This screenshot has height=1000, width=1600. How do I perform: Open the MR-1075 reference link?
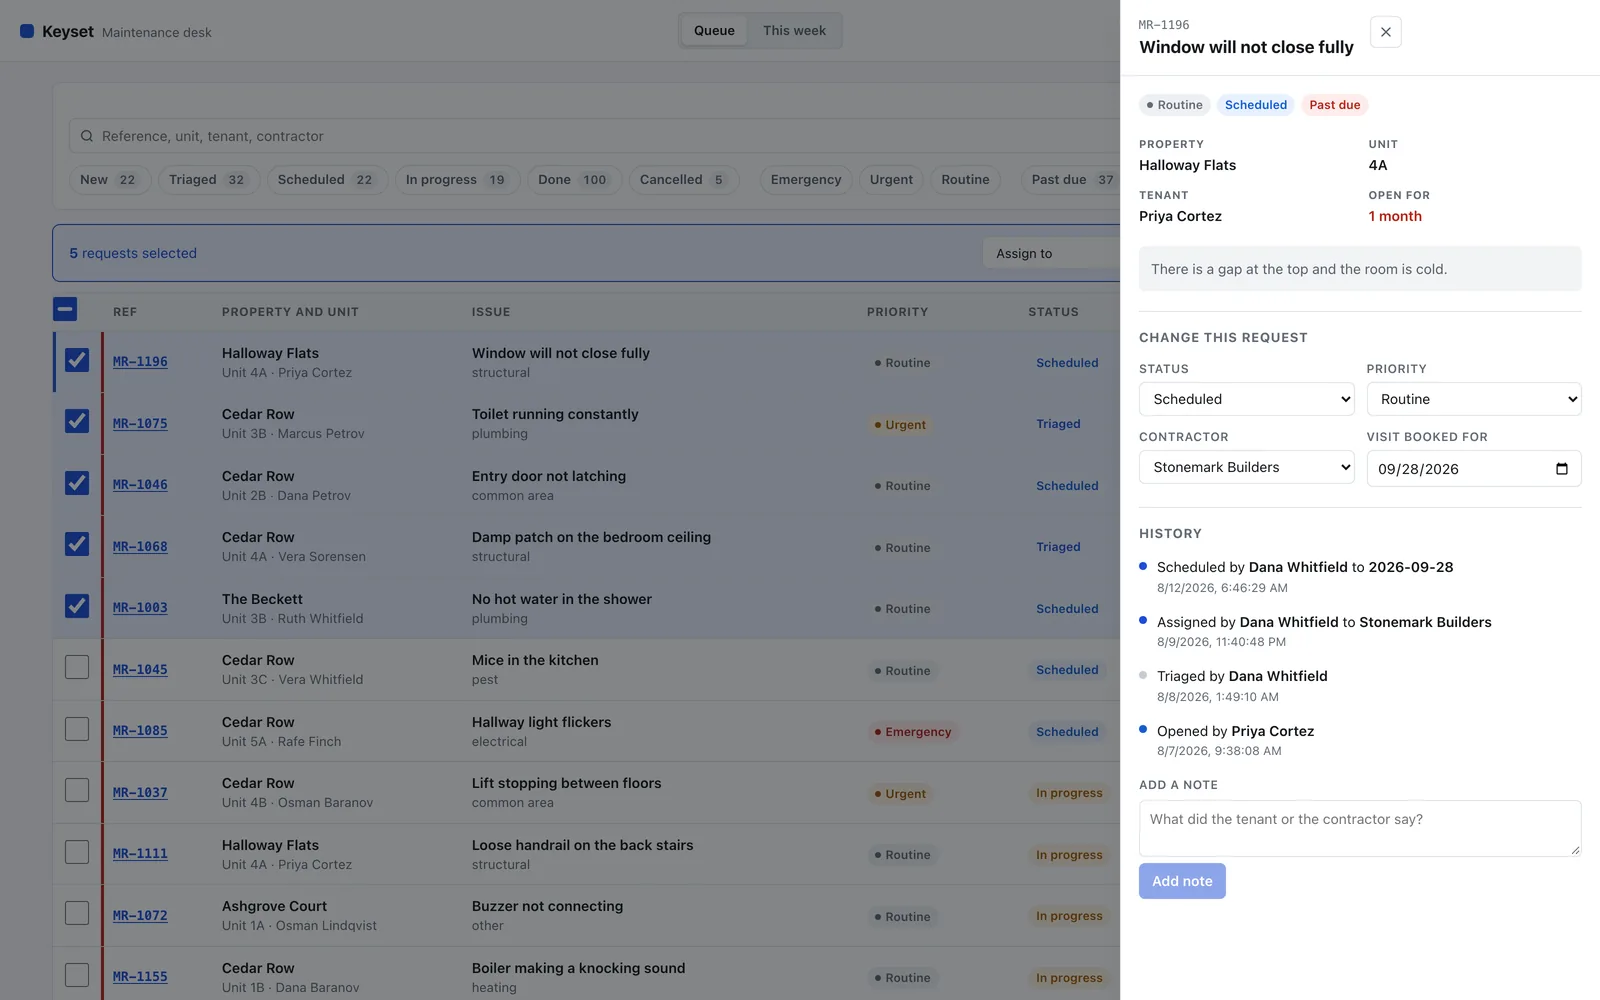click(x=140, y=424)
